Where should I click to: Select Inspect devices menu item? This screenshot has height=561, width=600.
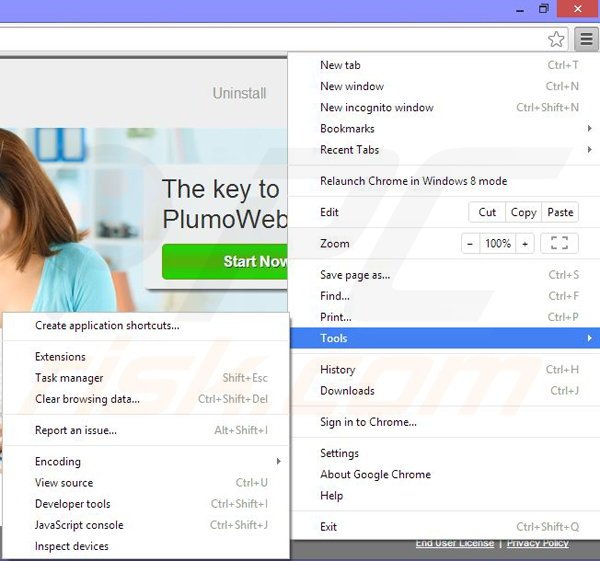pos(146,546)
